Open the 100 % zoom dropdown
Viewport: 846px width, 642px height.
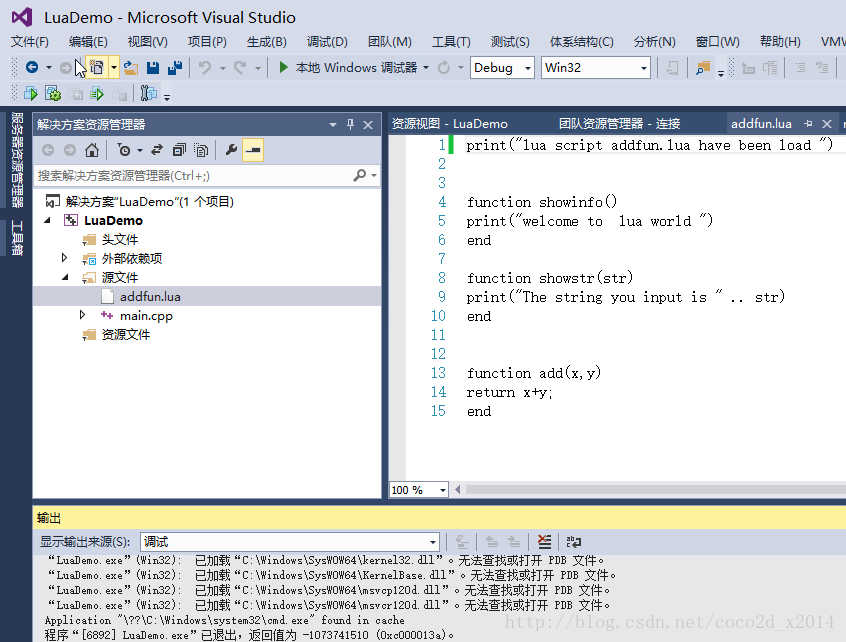pyautogui.click(x=442, y=490)
